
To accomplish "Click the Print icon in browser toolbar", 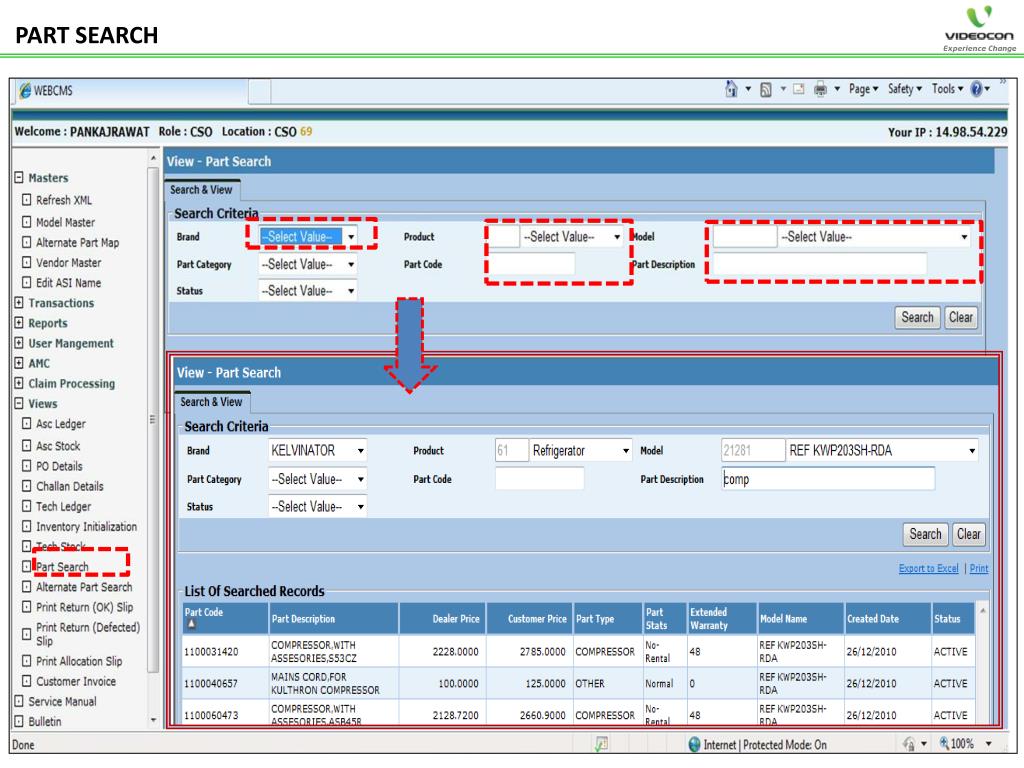I will click(x=820, y=89).
